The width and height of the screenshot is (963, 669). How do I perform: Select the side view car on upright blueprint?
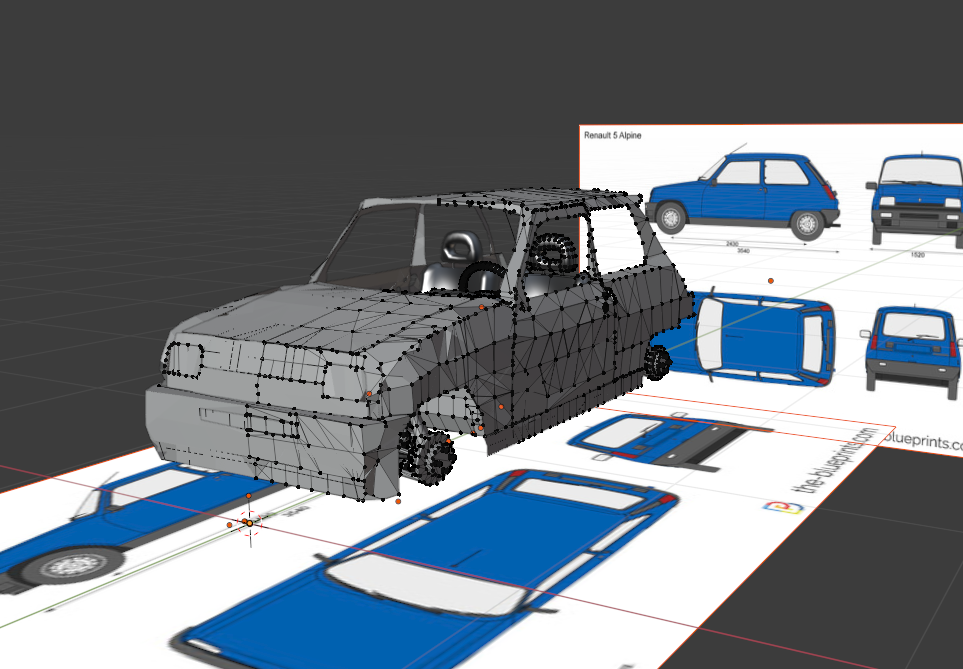(743, 195)
